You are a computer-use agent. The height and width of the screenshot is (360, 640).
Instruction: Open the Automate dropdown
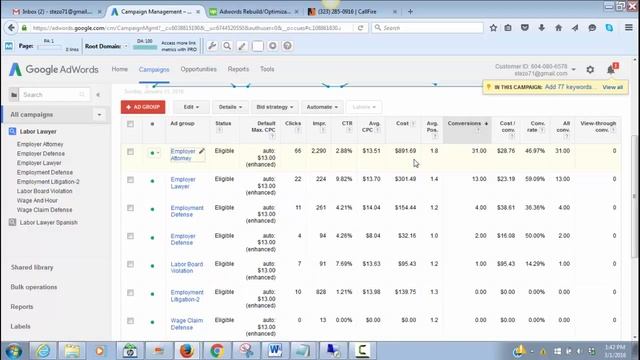322,107
